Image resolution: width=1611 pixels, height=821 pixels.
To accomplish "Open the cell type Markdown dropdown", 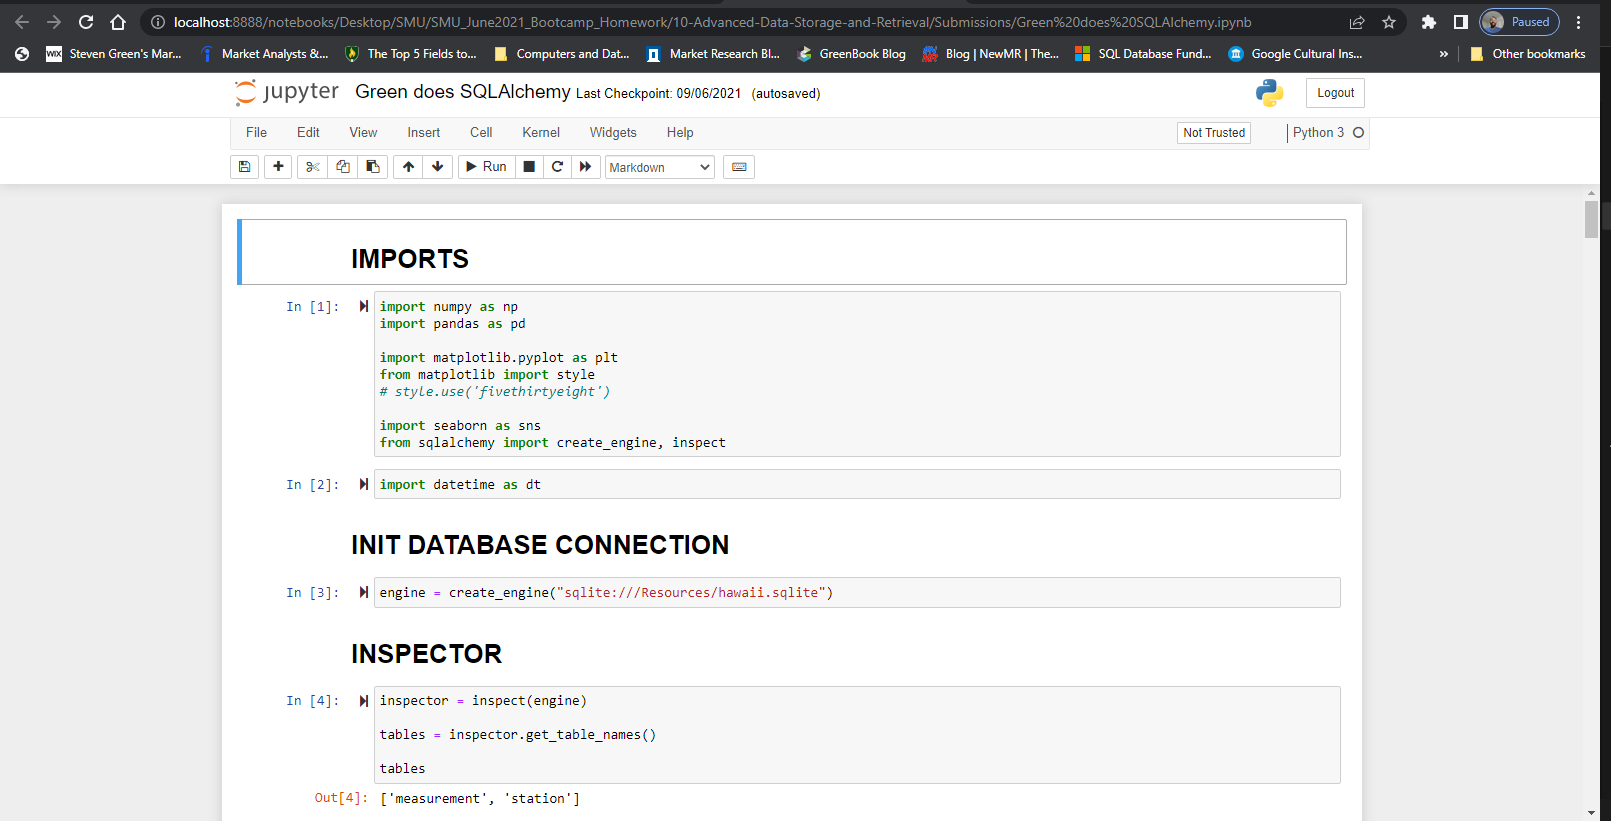I will (x=660, y=167).
